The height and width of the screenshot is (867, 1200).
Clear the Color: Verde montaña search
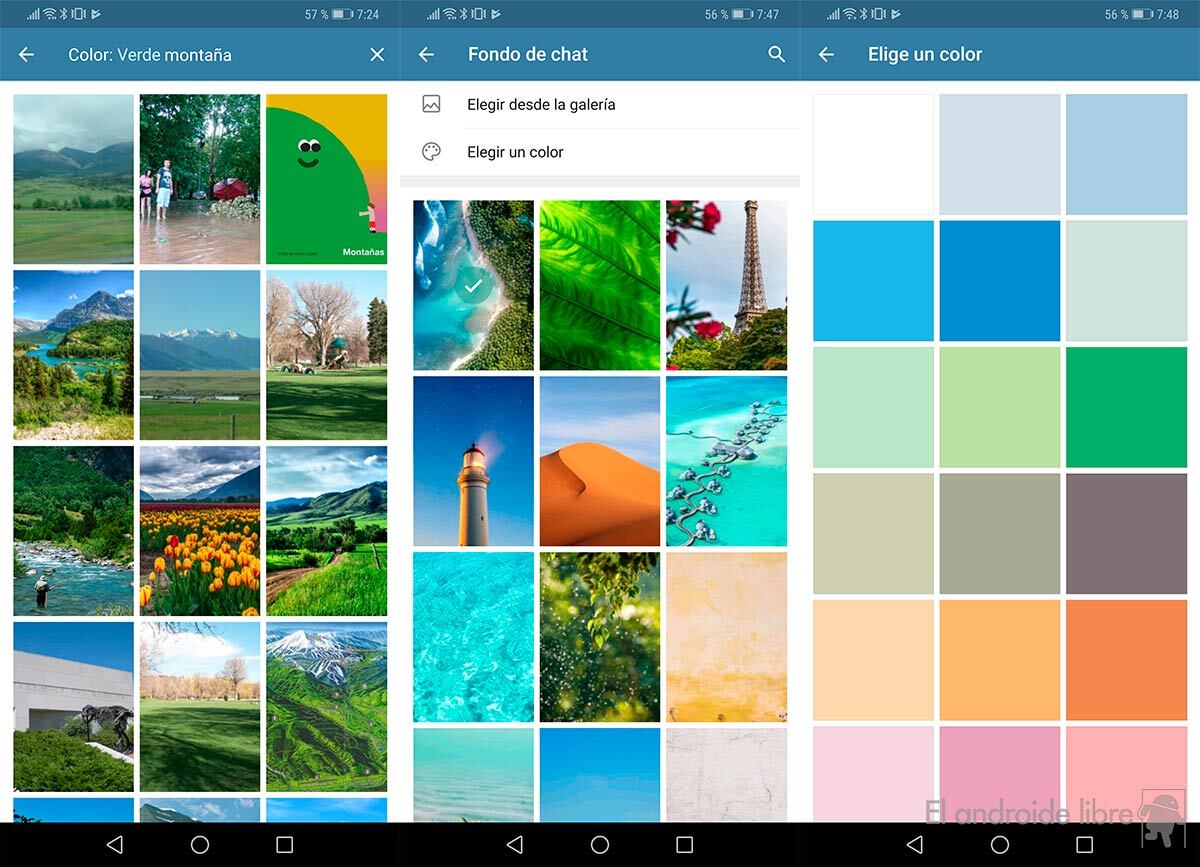coord(377,55)
